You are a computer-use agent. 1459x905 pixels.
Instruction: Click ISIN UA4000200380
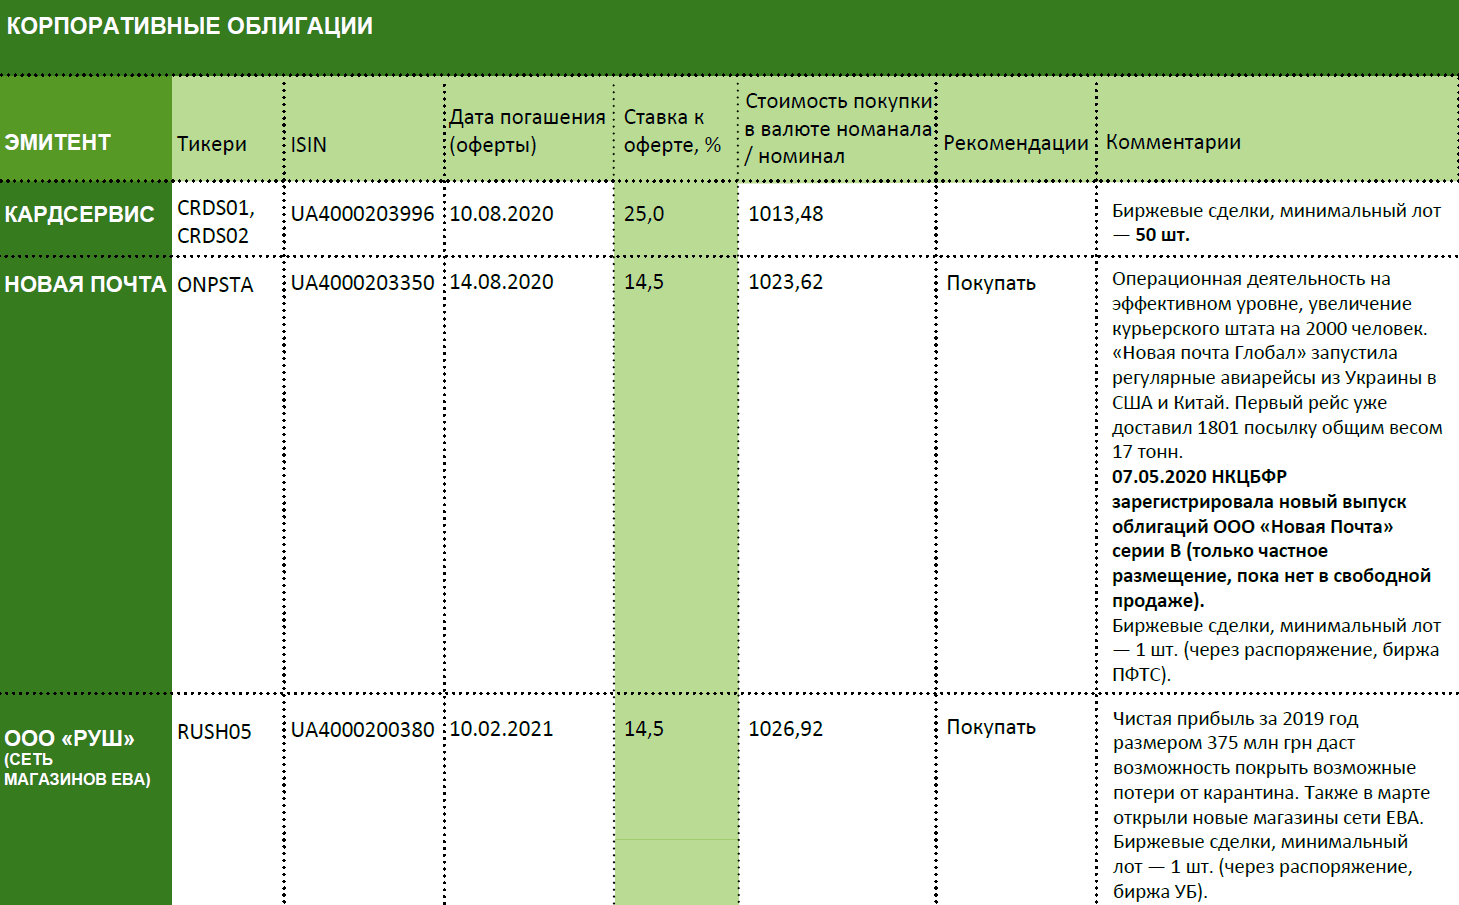[x=363, y=730]
